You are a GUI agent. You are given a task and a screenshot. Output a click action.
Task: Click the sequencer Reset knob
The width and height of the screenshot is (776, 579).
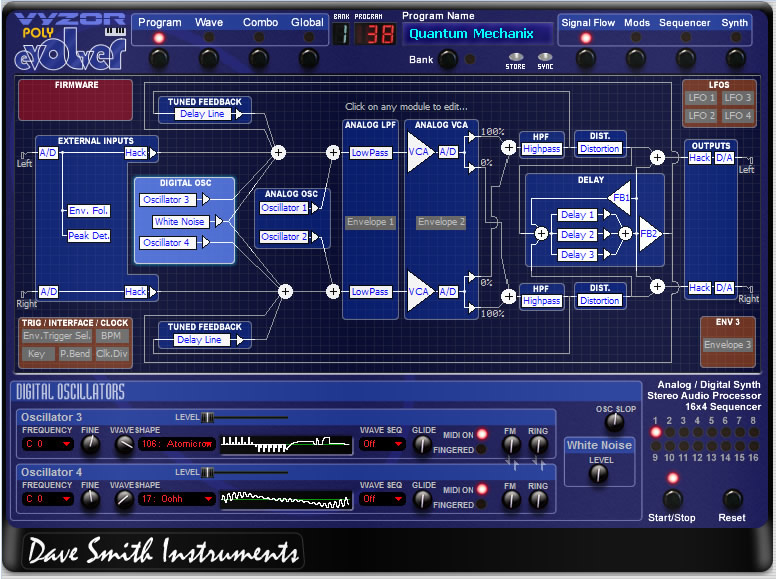pyautogui.click(x=732, y=499)
